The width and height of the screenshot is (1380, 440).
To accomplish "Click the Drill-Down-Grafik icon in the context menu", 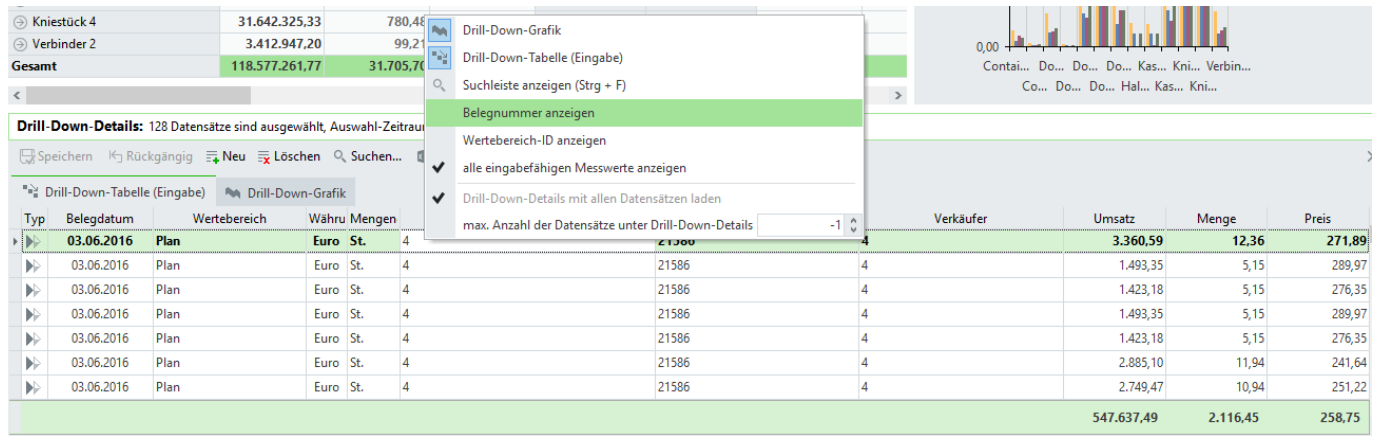I will click(x=439, y=31).
